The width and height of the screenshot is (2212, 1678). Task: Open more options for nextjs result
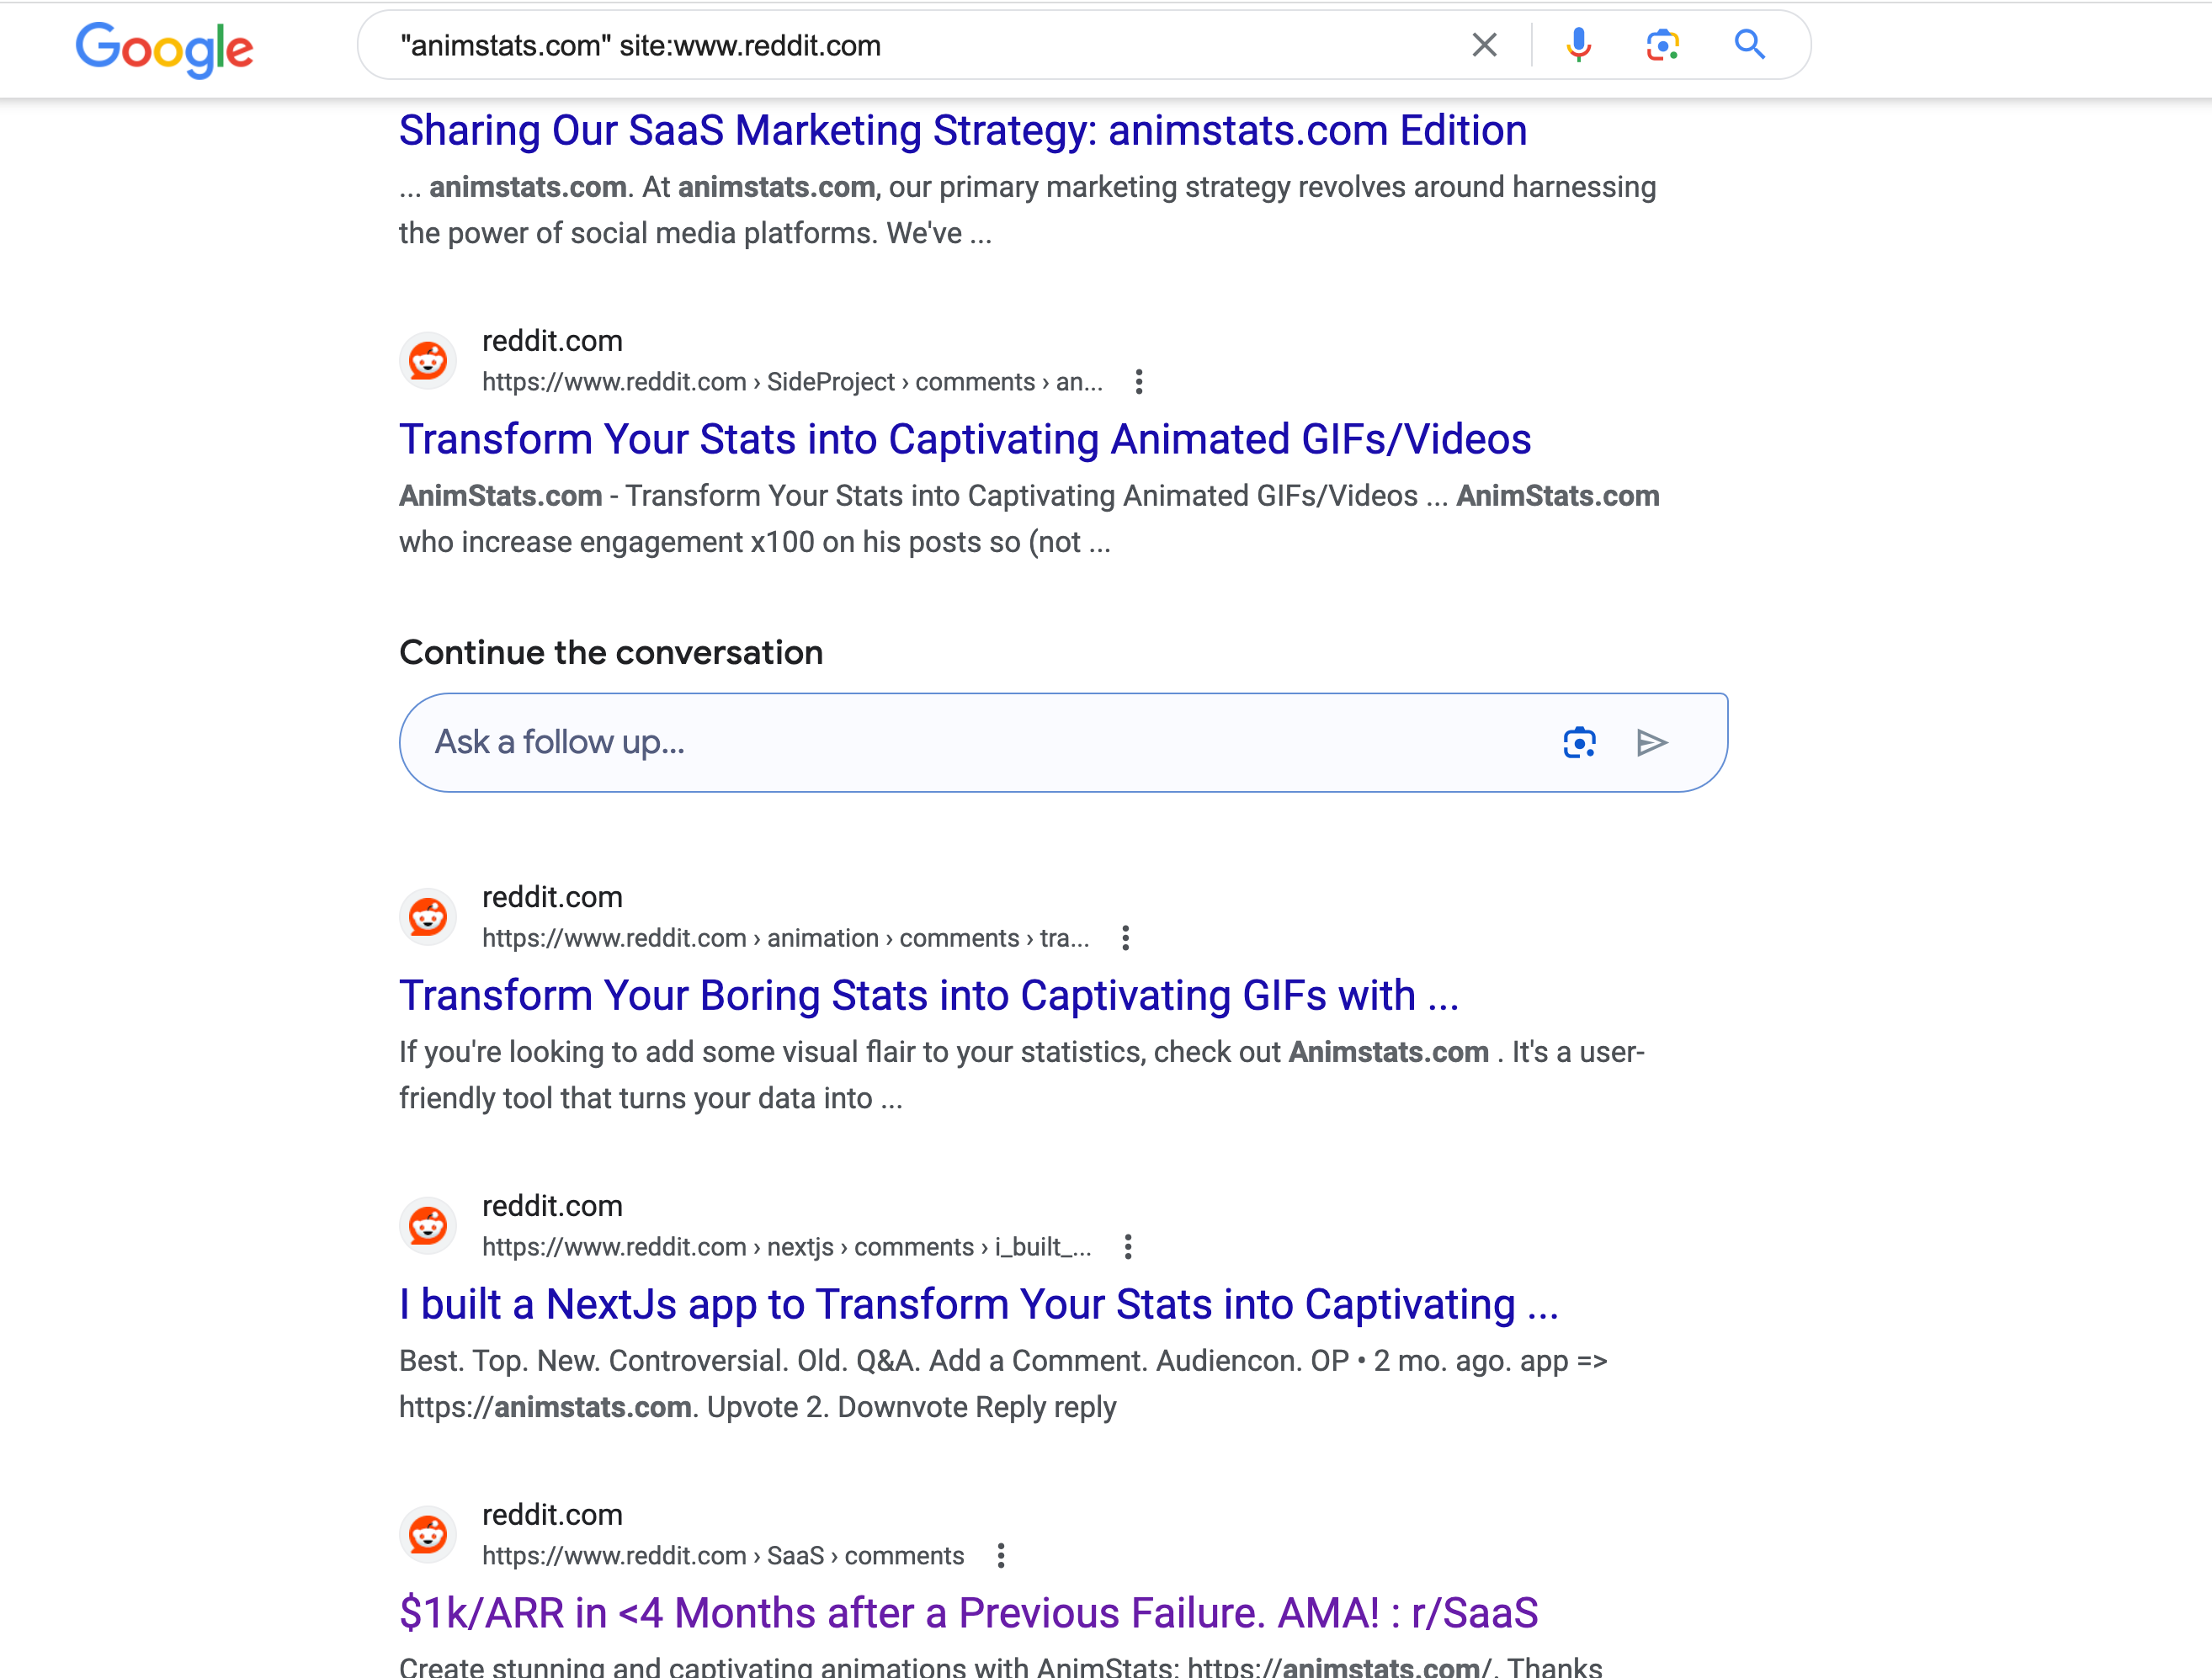(1128, 1247)
